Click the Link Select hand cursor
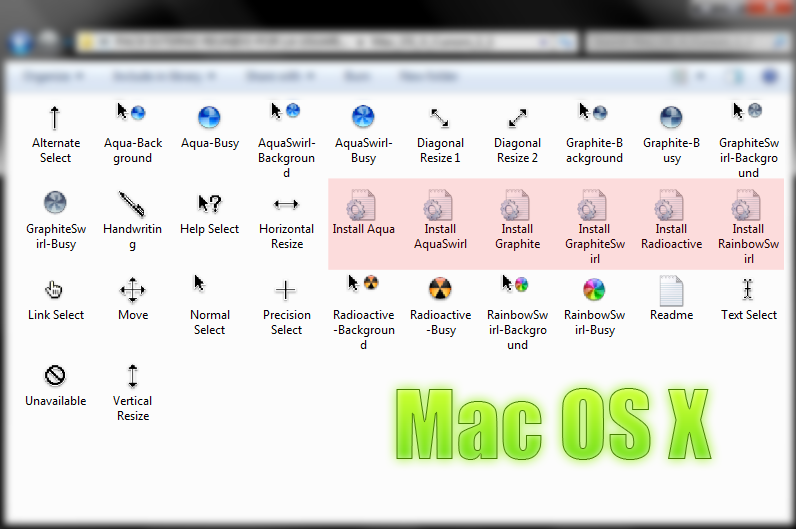Viewport: 796px width, 529px height. pyautogui.click(x=55, y=299)
